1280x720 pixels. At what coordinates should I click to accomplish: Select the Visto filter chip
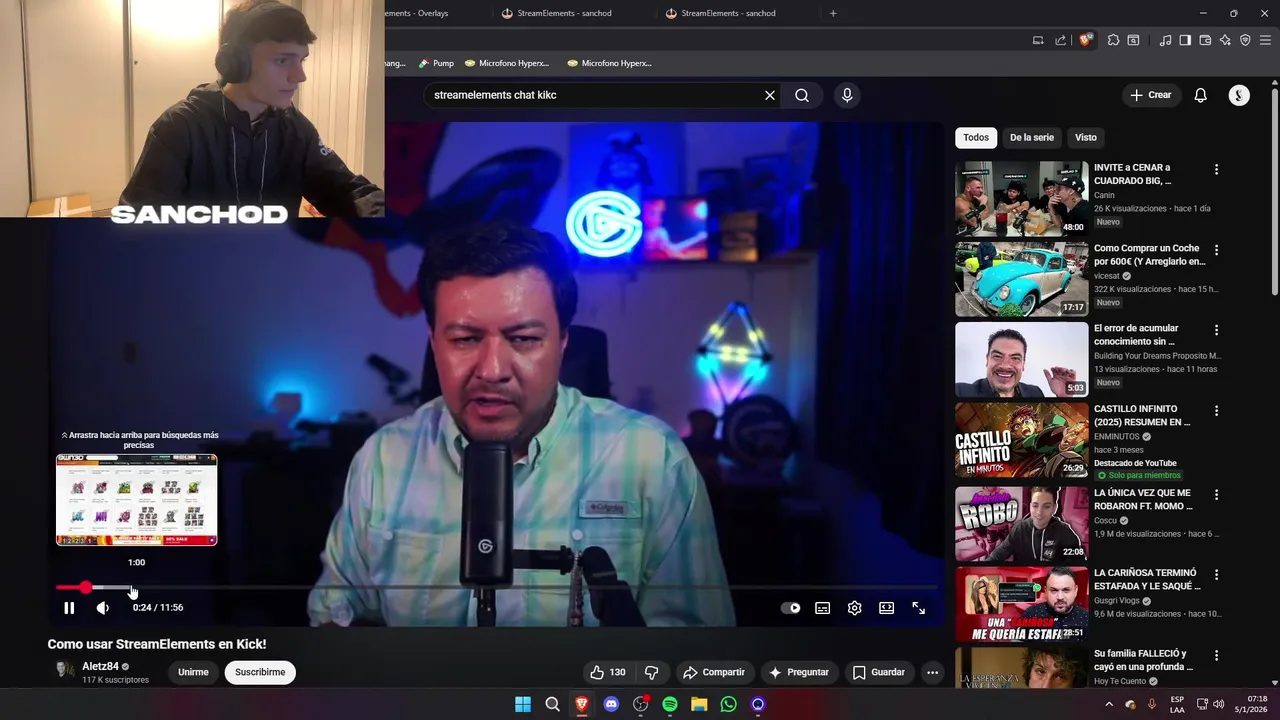(1086, 137)
